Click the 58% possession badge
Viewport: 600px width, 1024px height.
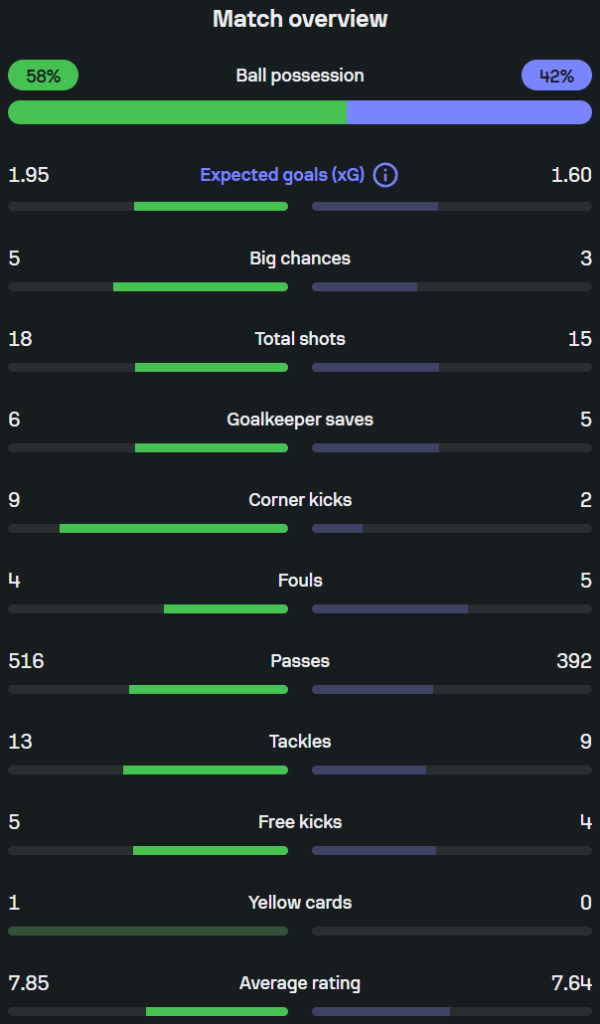[43, 76]
